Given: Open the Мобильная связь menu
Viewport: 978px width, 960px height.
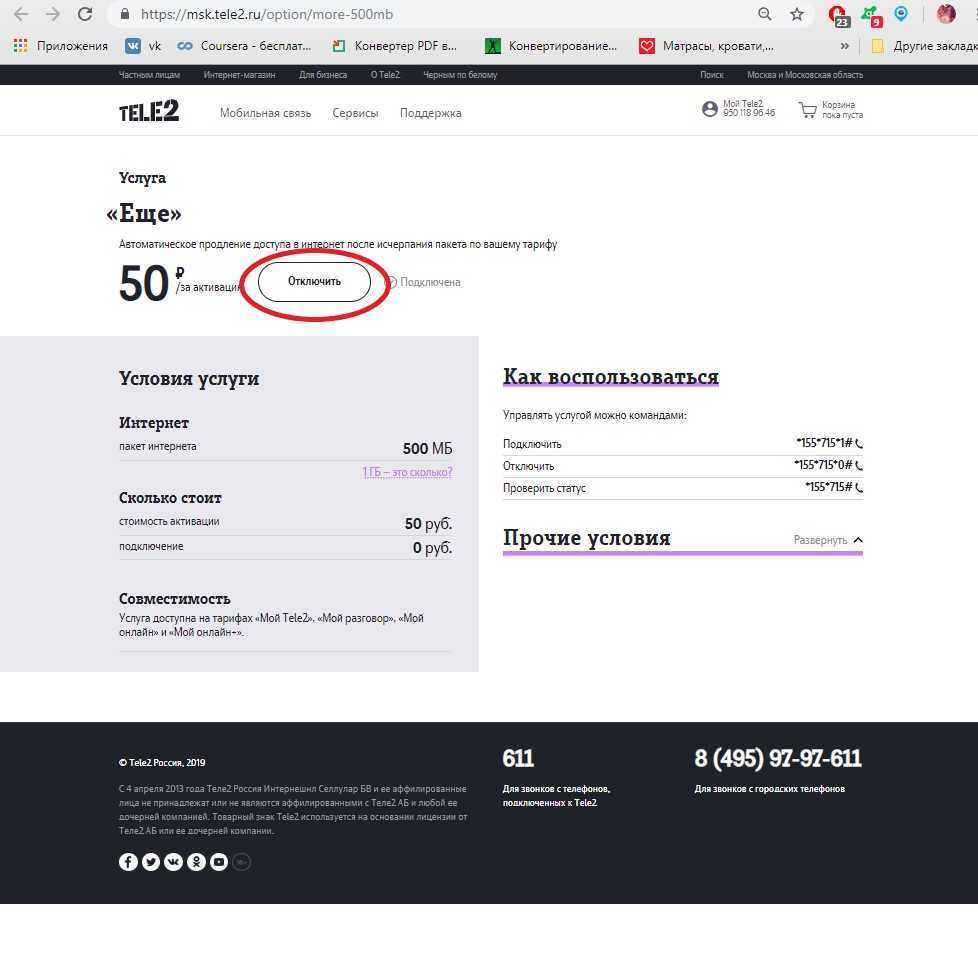Looking at the screenshot, I should [265, 113].
